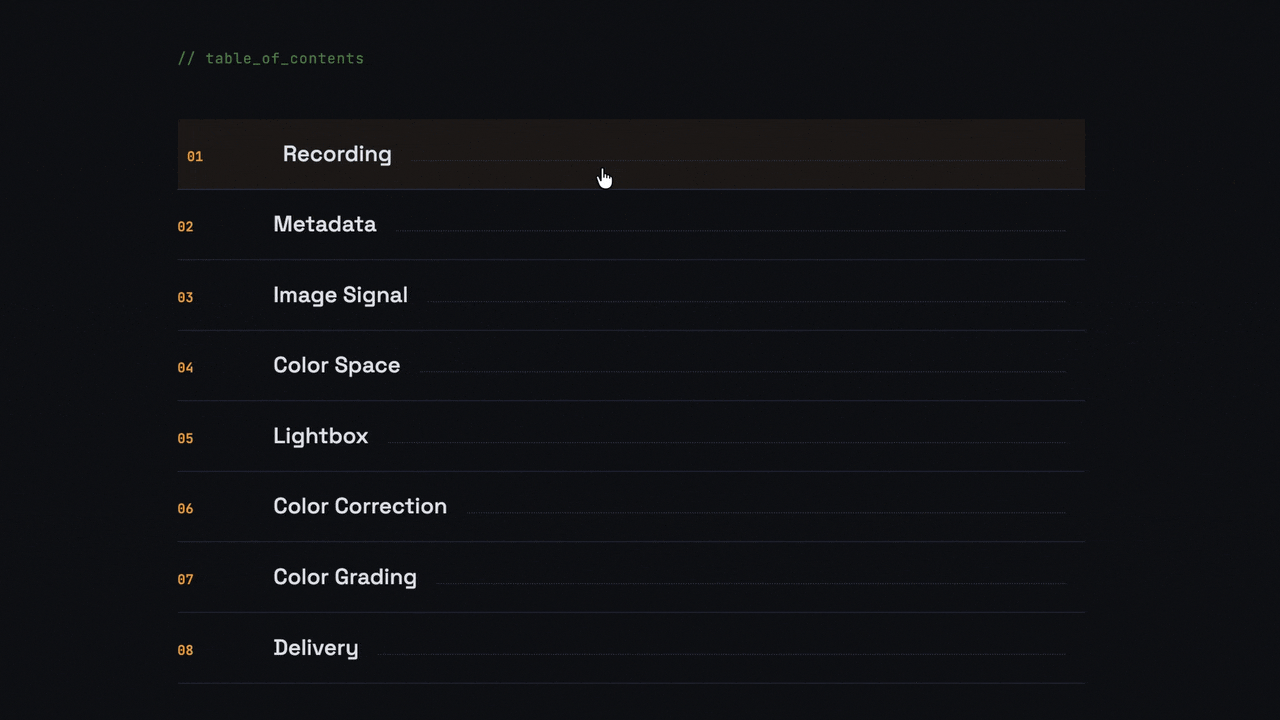
Task: Click the dotted leader line after Lightbox
Action: click(x=725, y=442)
